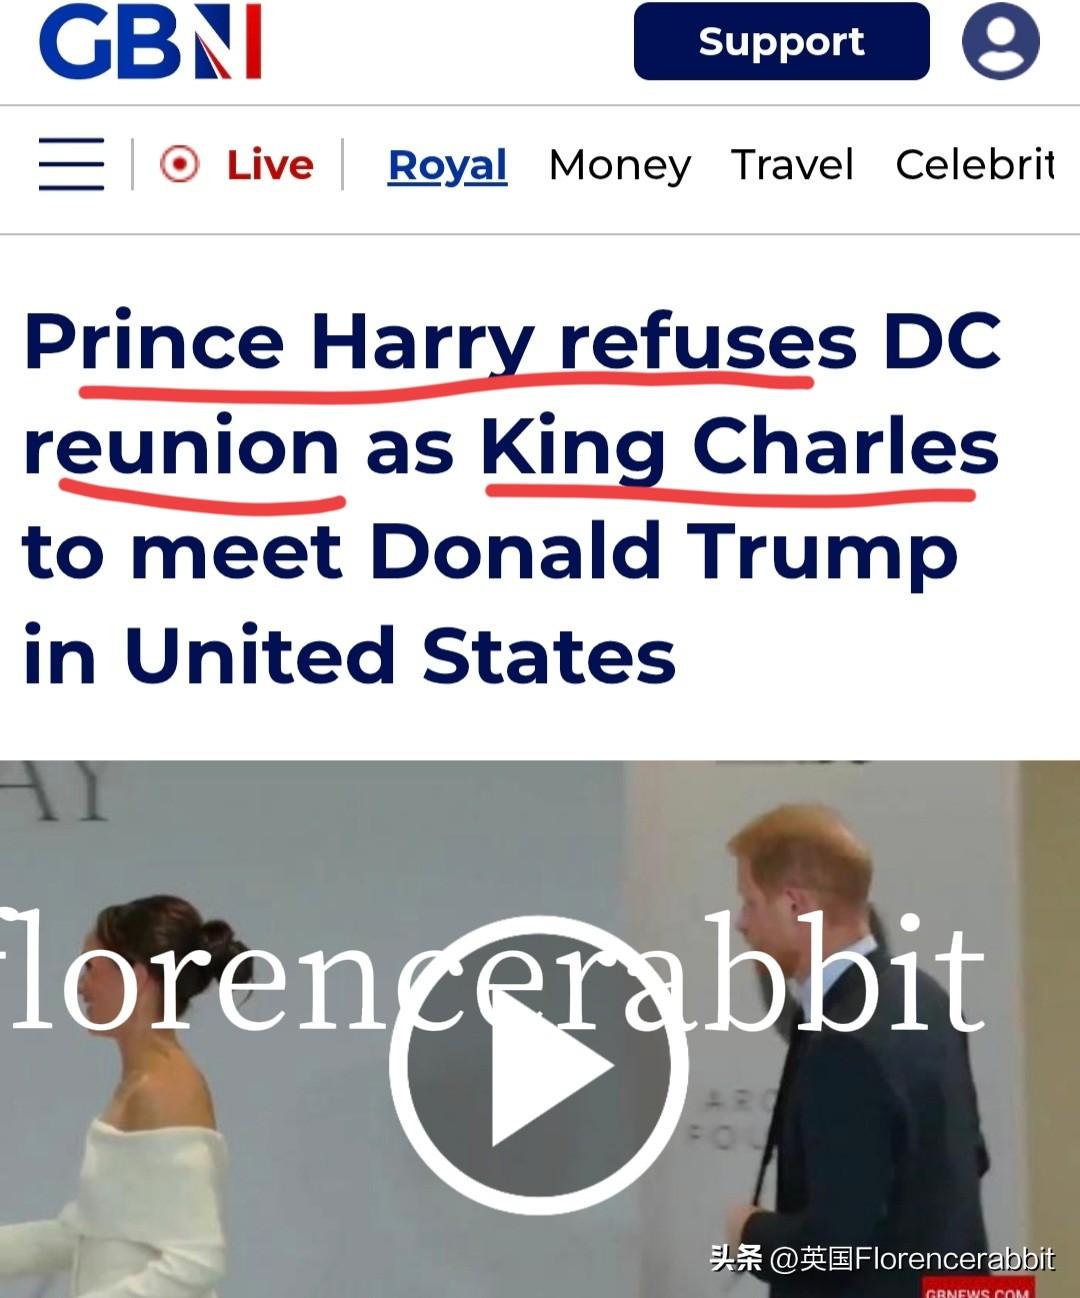Play the video with the circular play button
1080x1298 pixels.
(x=539, y=1066)
